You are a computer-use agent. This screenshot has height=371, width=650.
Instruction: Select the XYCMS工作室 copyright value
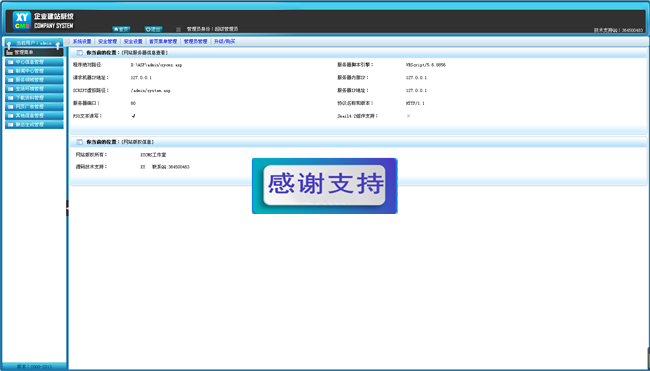click(x=153, y=155)
